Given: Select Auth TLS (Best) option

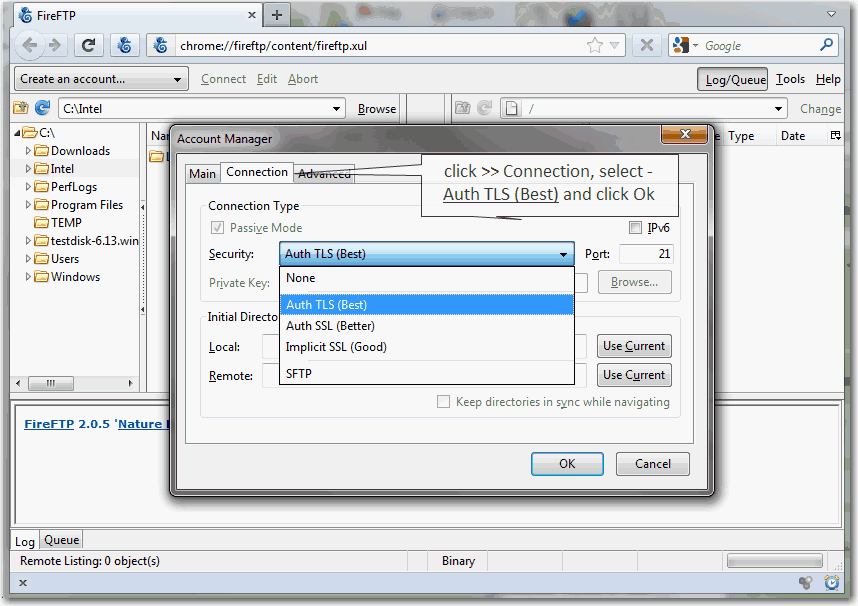Looking at the screenshot, I should click(427, 305).
